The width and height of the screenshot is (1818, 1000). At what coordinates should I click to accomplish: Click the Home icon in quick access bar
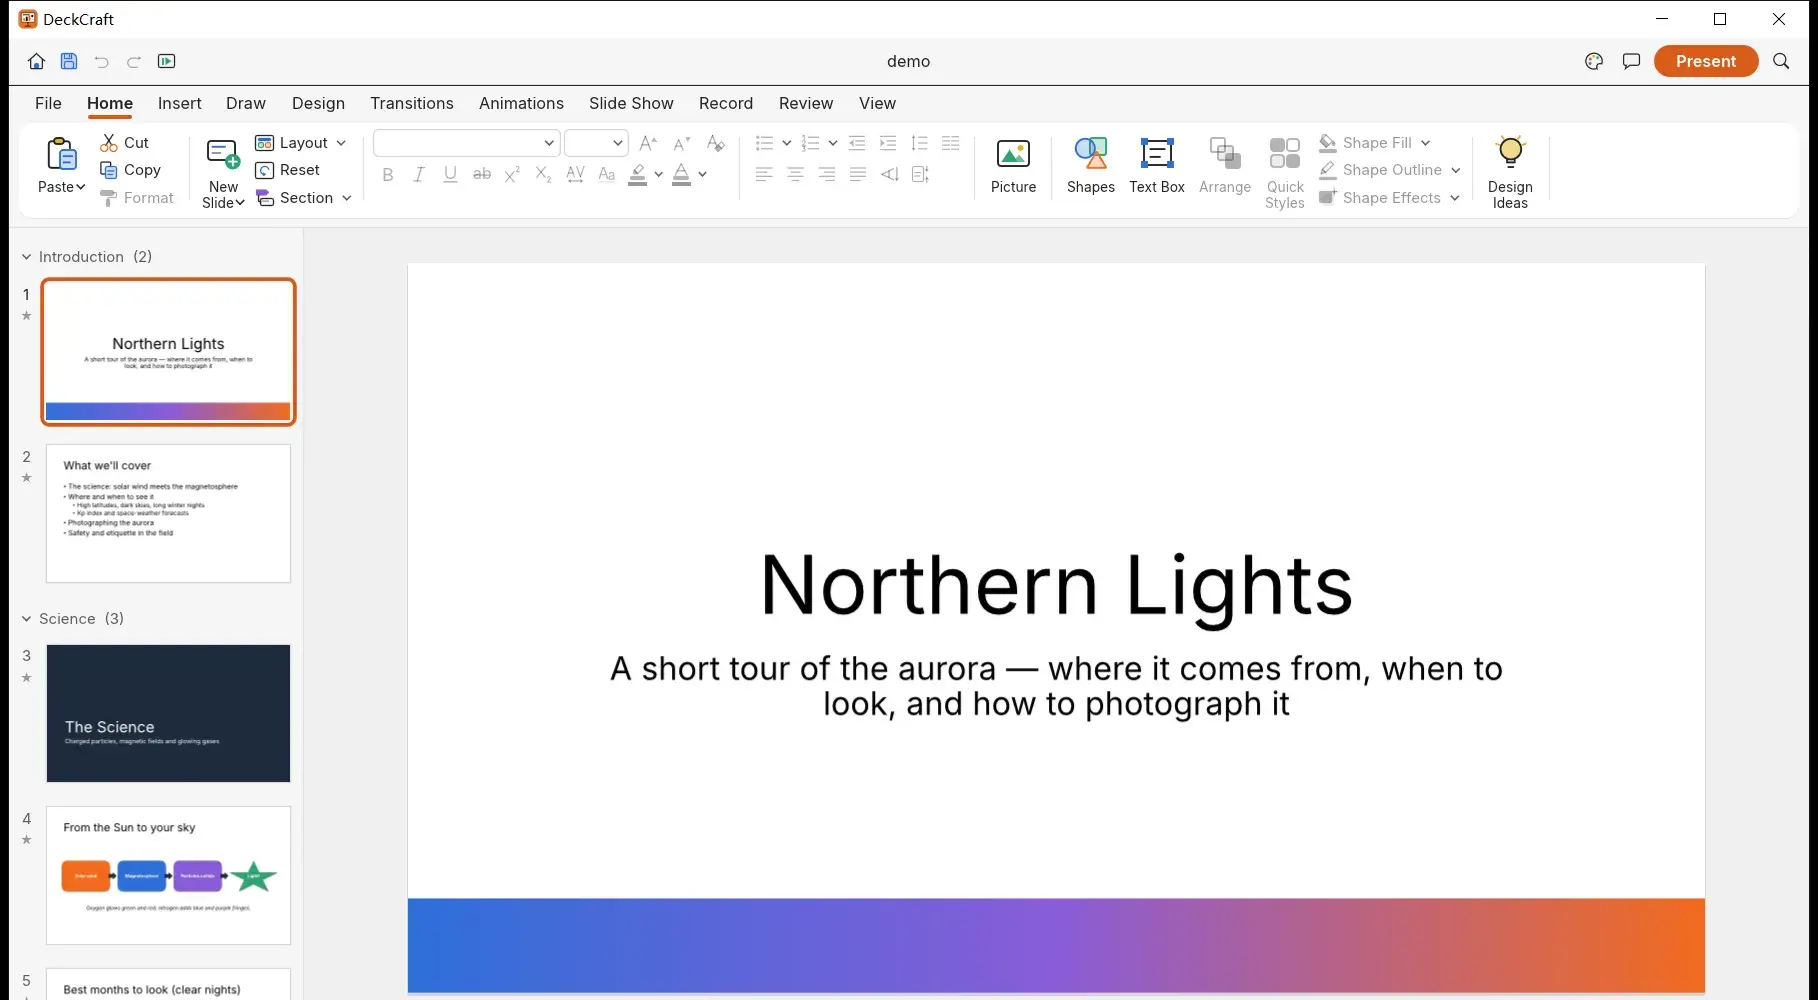click(x=36, y=61)
